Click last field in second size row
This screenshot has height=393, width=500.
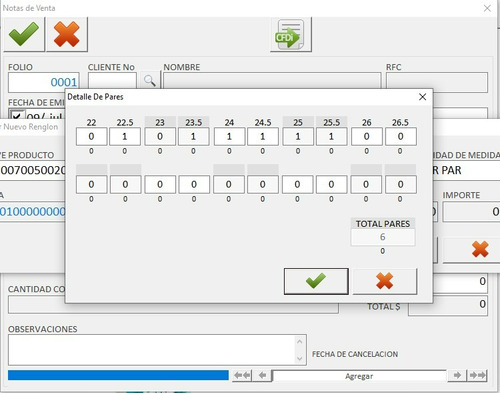click(400, 184)
